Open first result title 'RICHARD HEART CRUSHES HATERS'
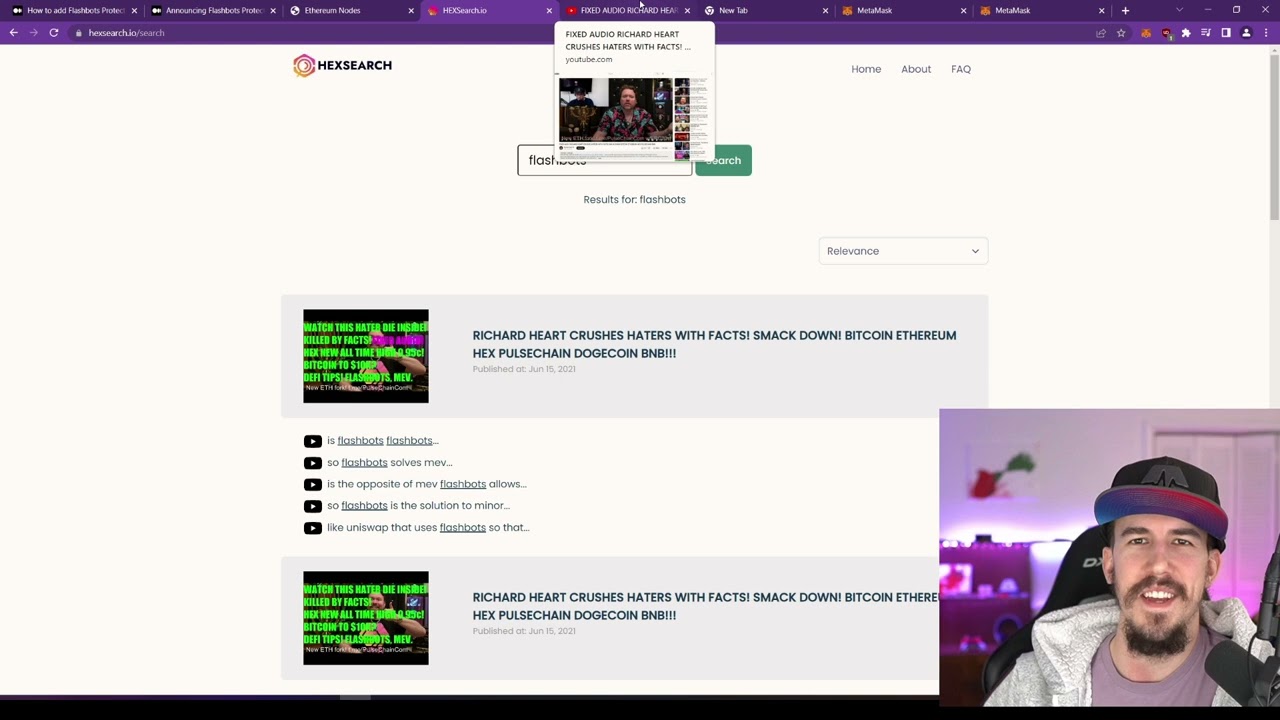 (x=714, y=344)
